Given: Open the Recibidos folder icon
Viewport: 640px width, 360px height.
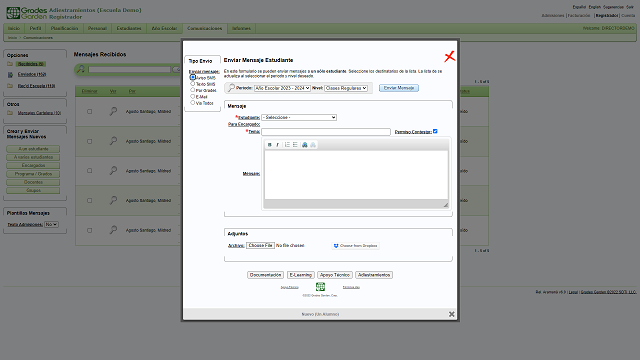Looking at the screenshot, I should coord(10,64).
